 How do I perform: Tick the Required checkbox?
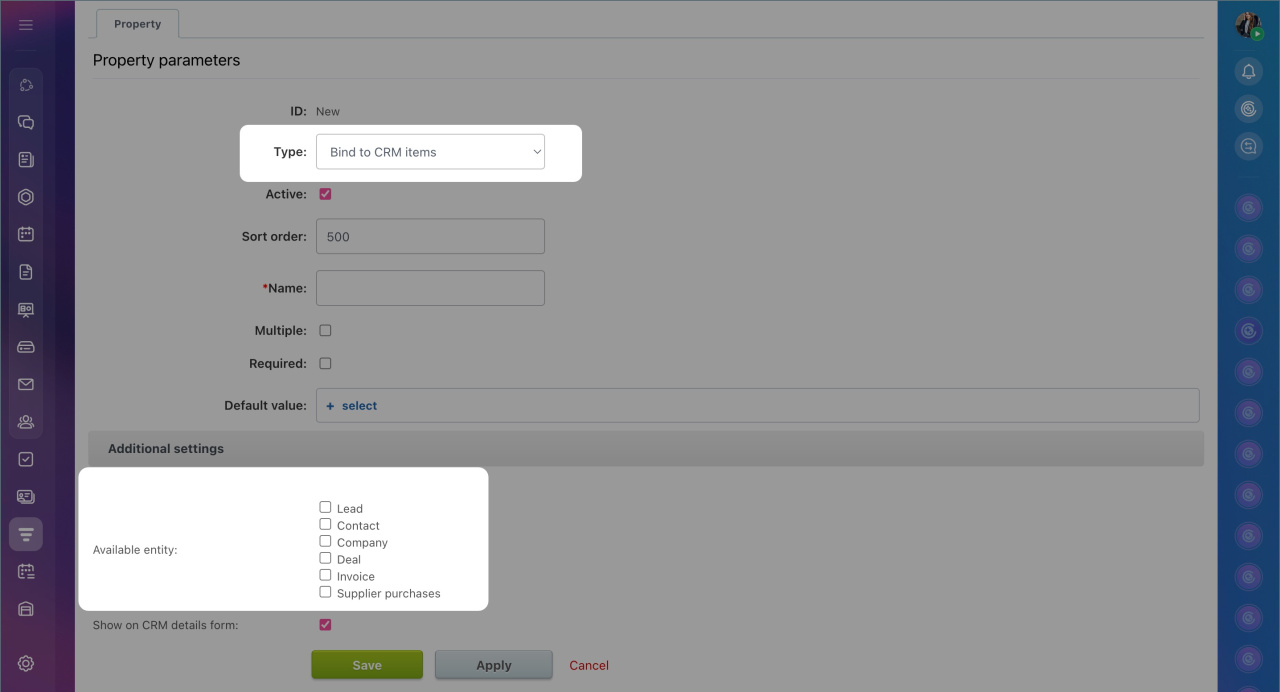[325, 363]
